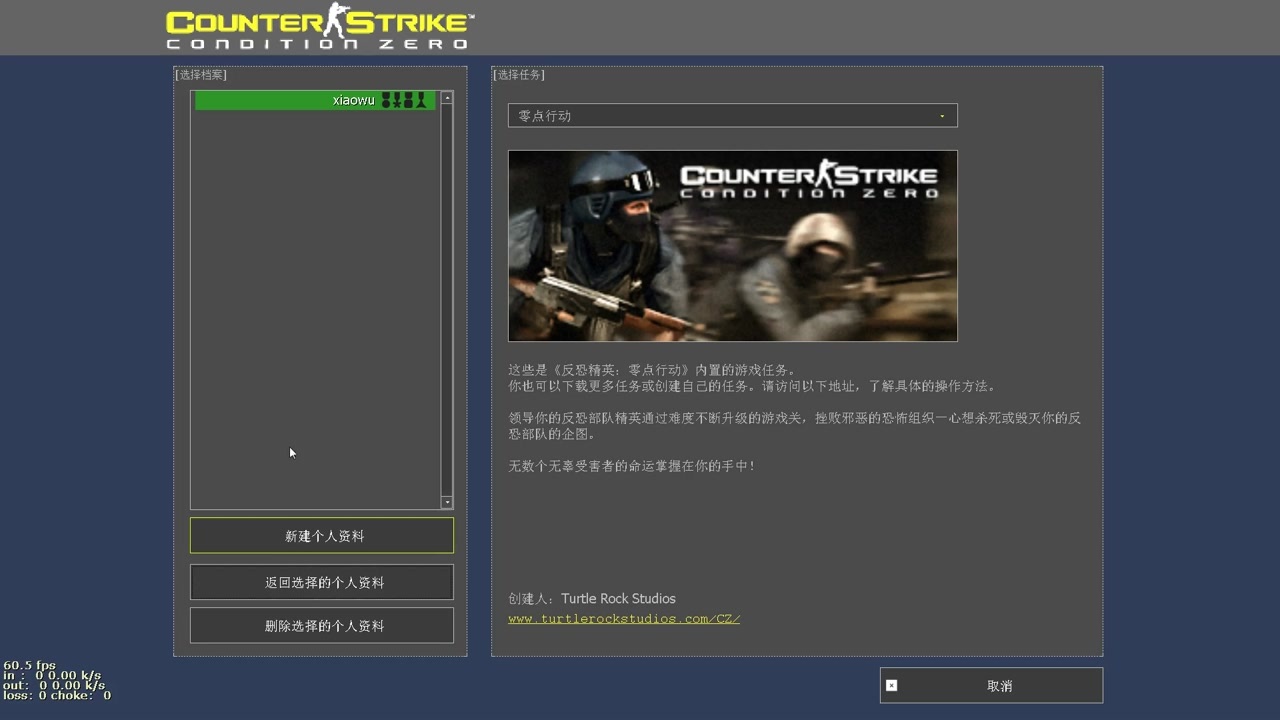Click the [选择任务] panel label

coord(519,75)
